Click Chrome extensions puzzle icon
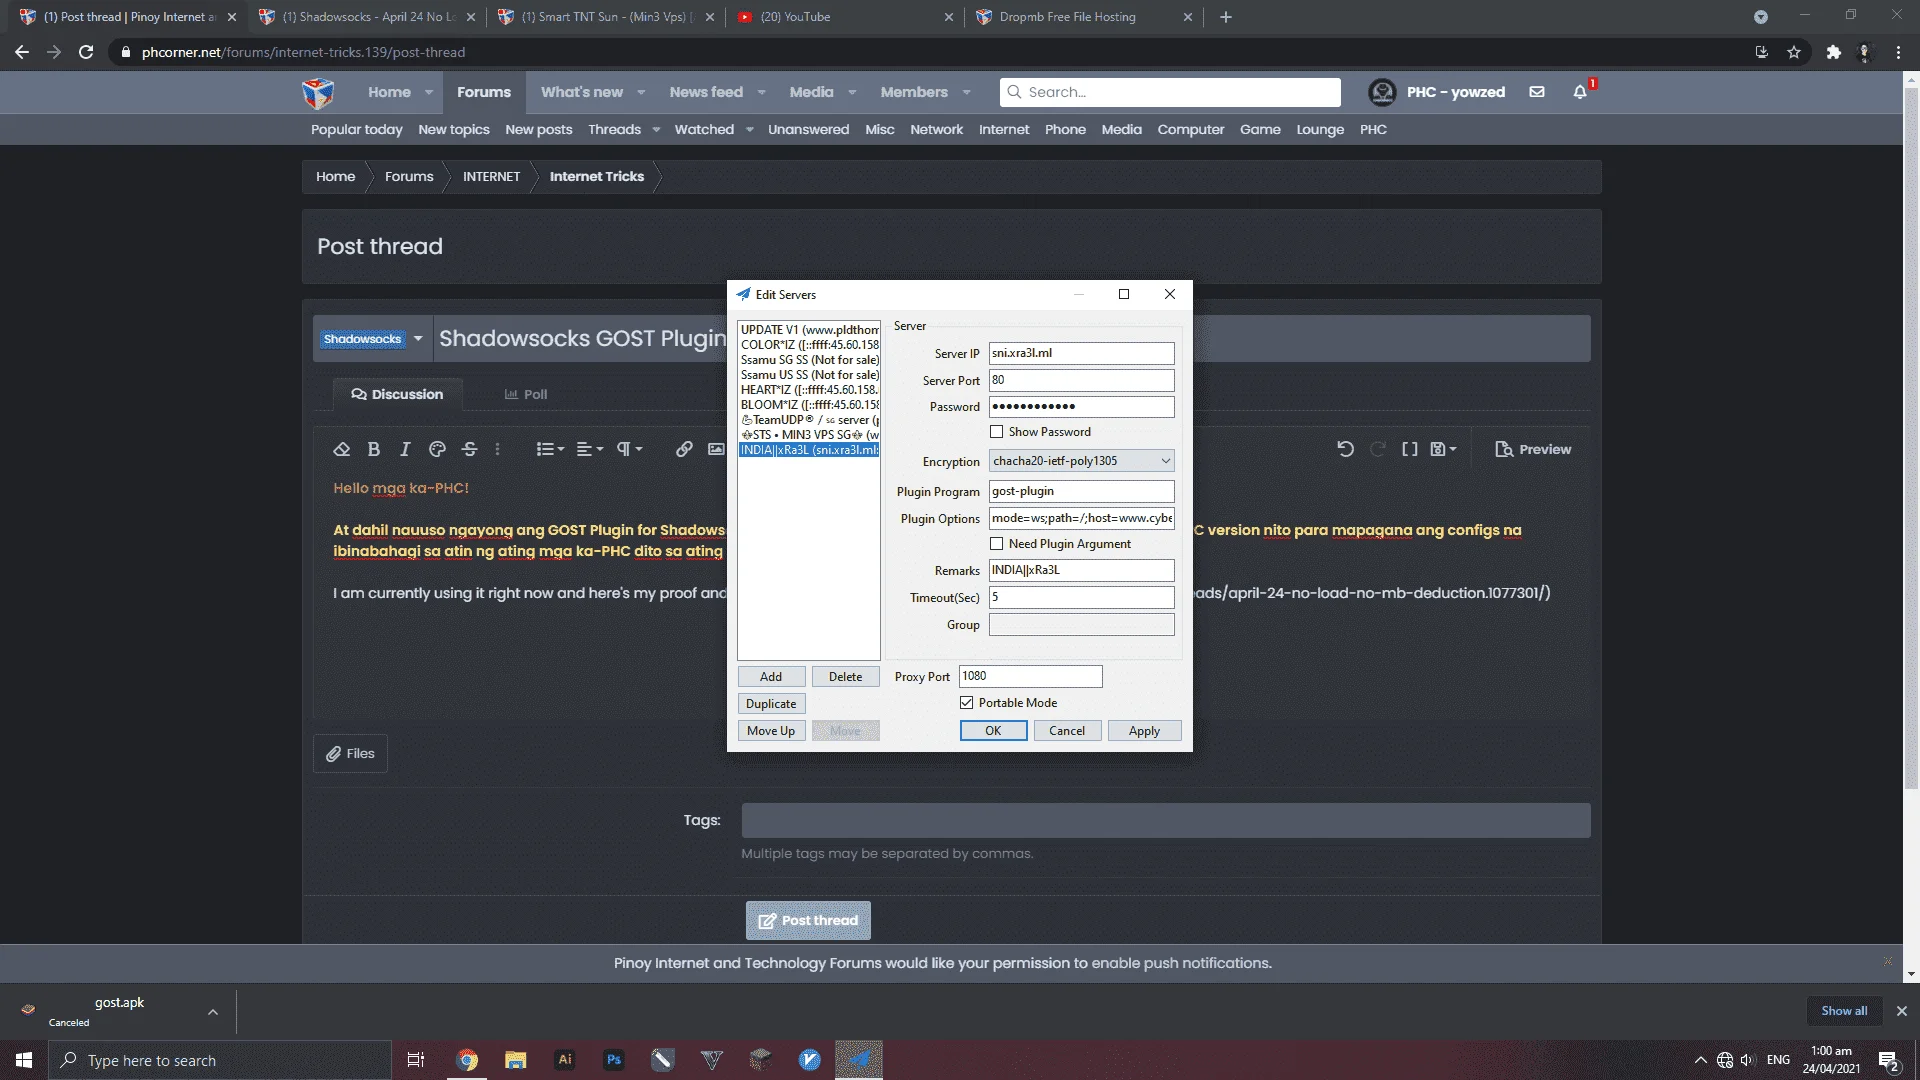 pos(1833,52)
